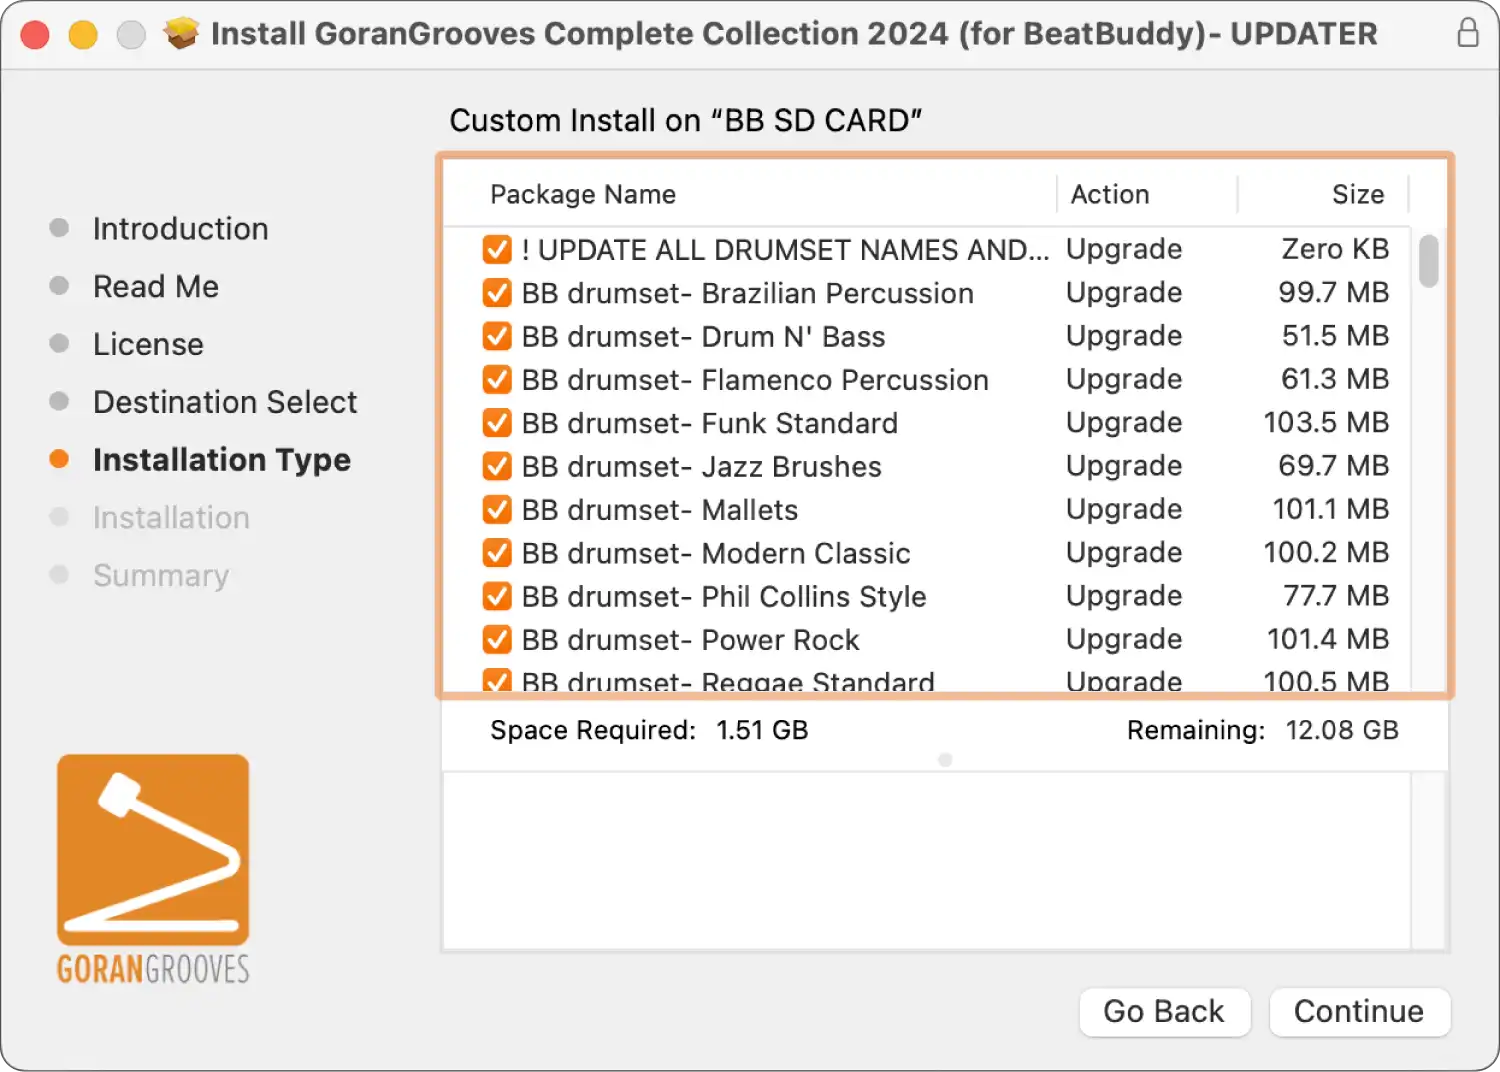1500x1072 pixels.
Task: Select the License step
Action: 148,344
